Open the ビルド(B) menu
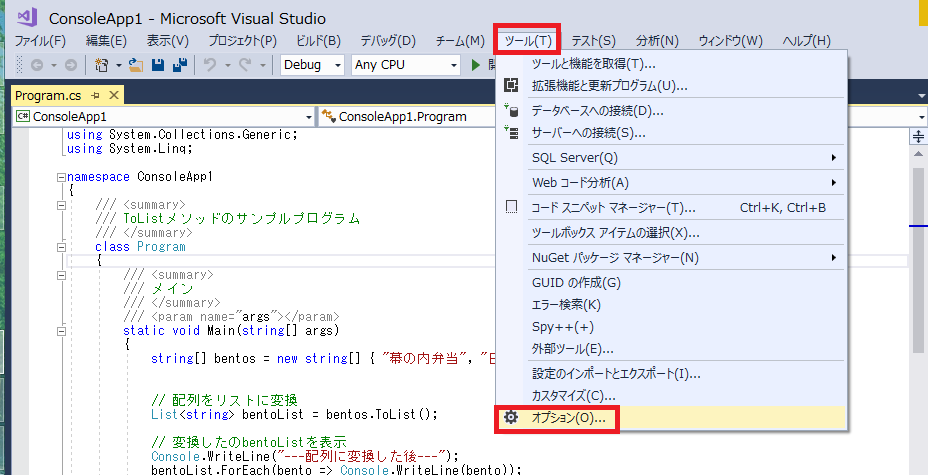928x475 pixels. (318, 41)
